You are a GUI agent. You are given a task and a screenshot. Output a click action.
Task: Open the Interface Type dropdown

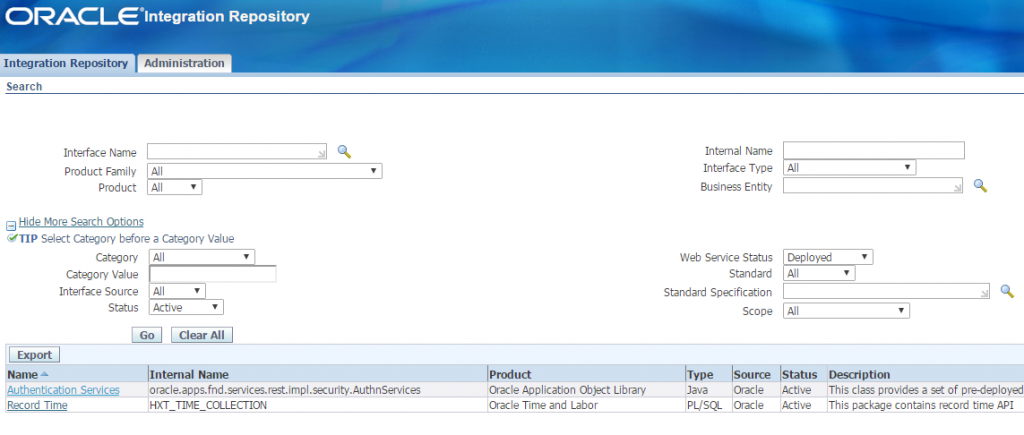pos(850,168)
